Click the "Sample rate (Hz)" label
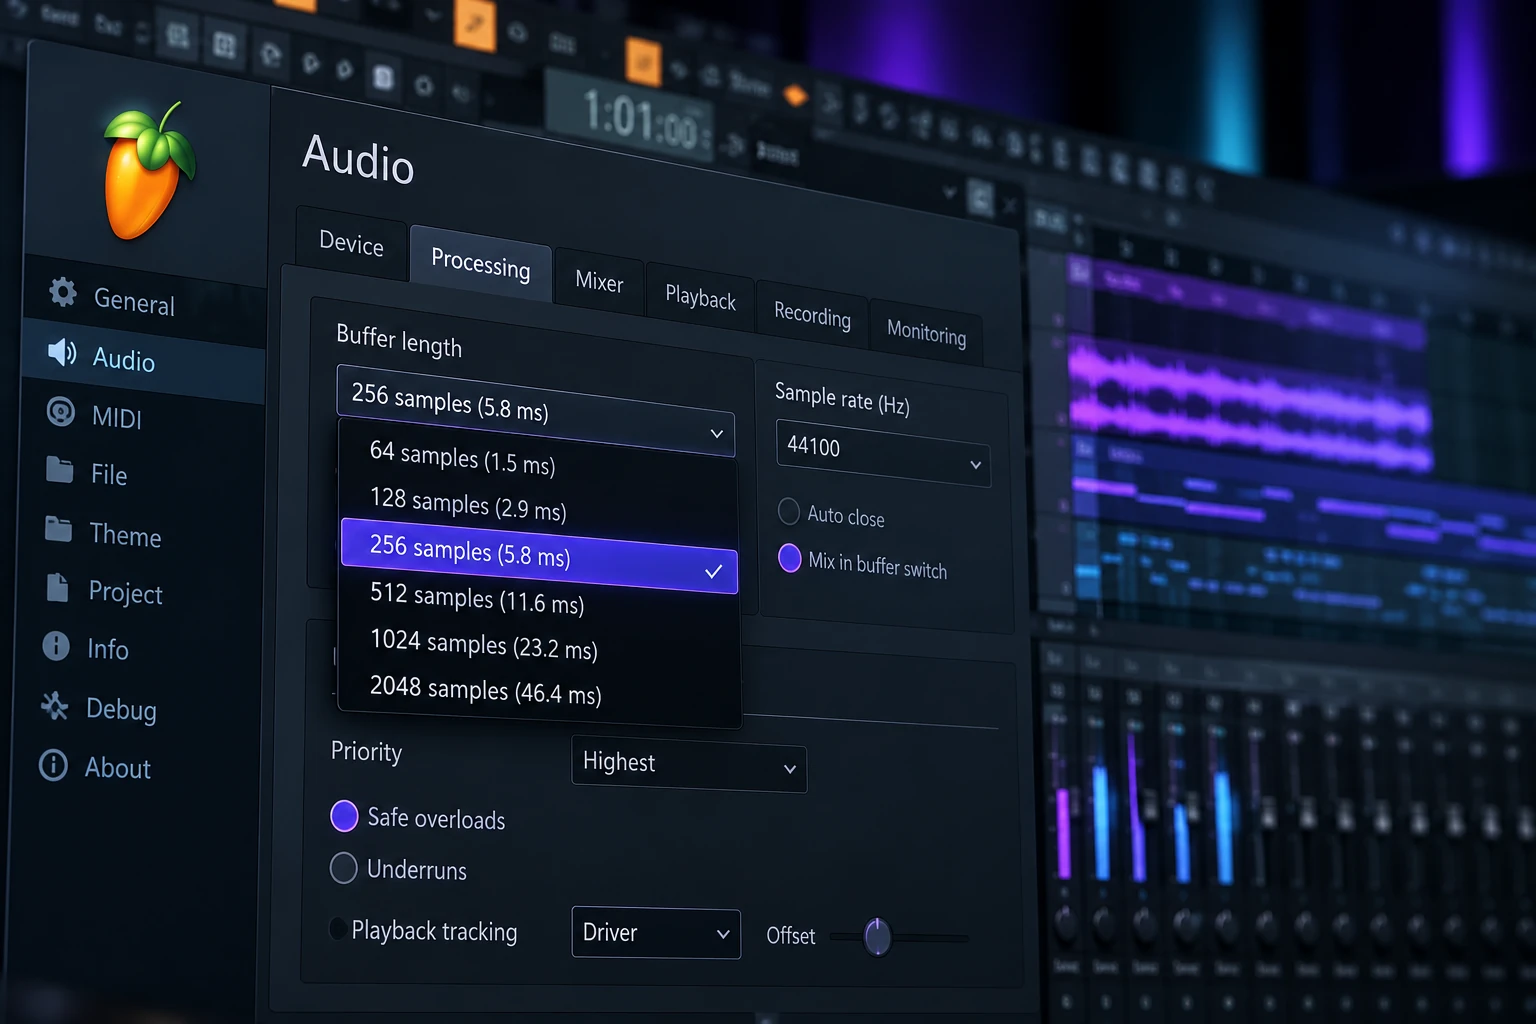 click(842, 398)
